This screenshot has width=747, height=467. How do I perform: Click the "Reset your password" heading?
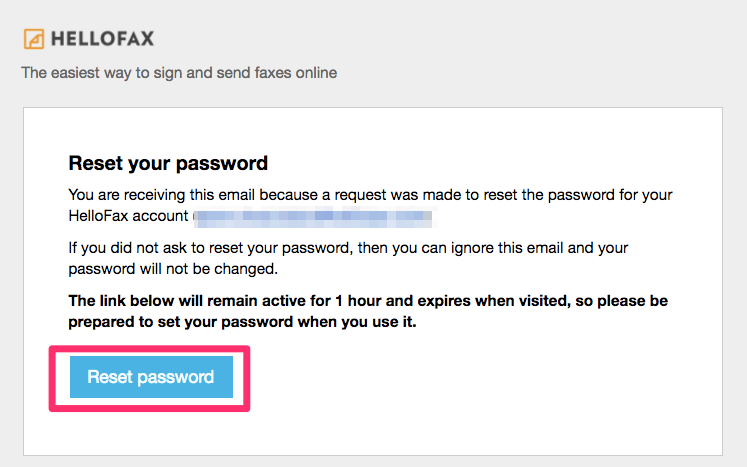pyautogui.click(x=168, y=163)
